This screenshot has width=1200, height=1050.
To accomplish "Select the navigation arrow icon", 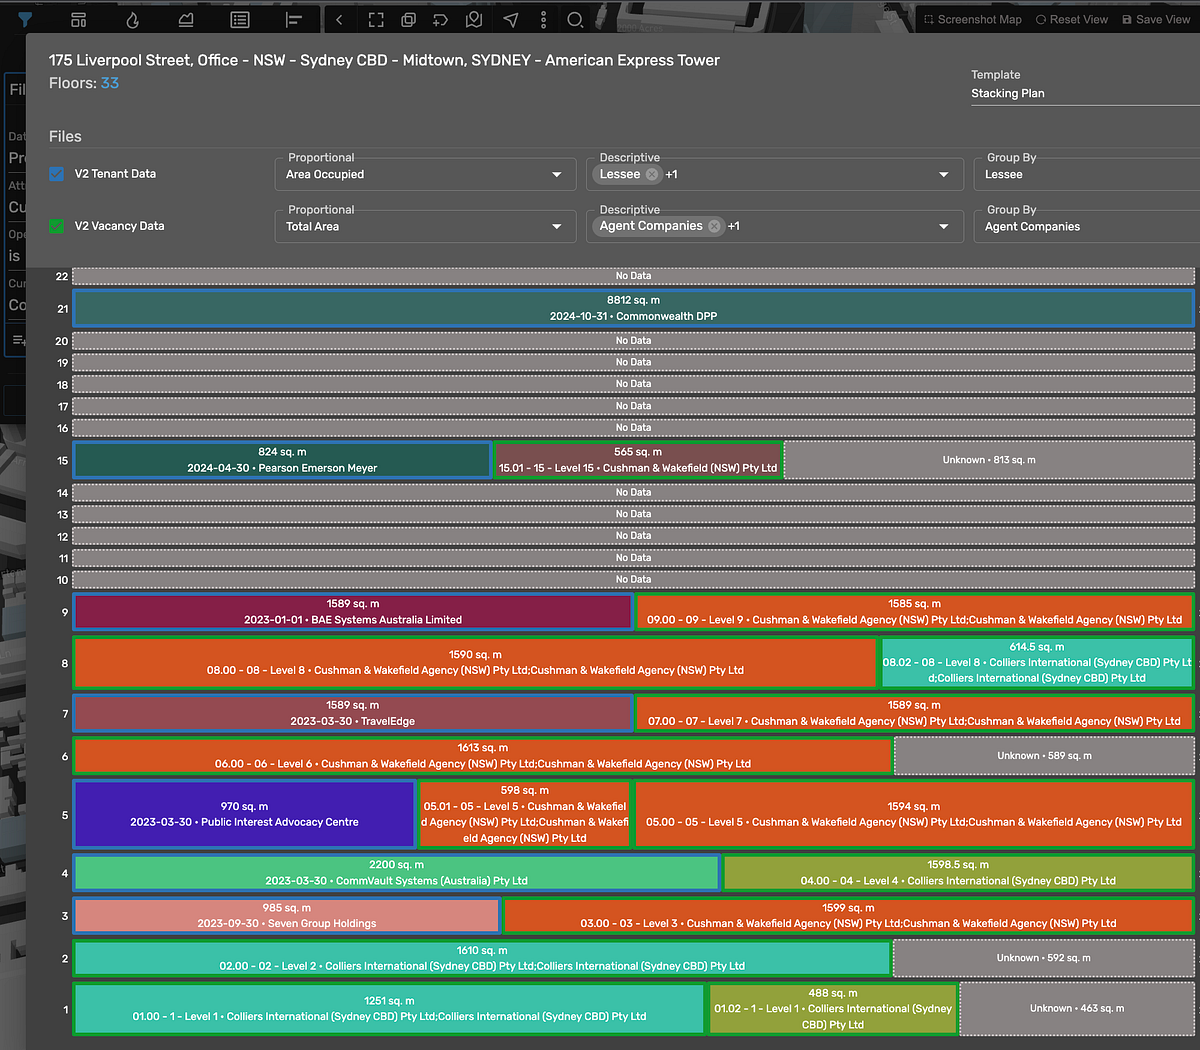I will click(x=511, y=19).
